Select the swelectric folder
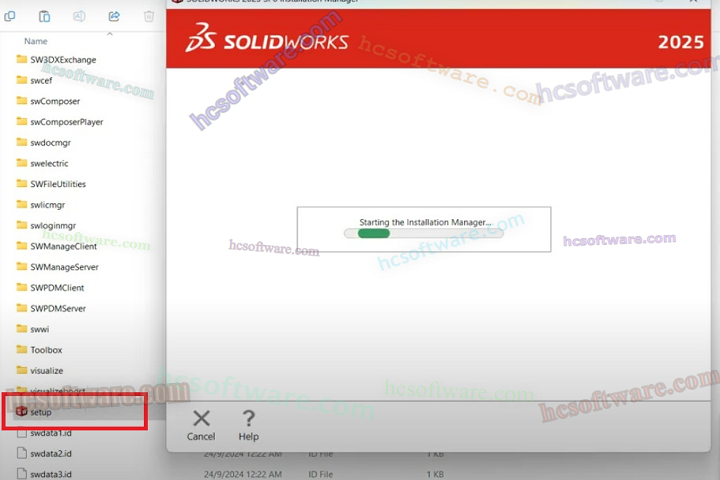Image resolution: width=720 pixels, height=480 pixels. [42, 163]
